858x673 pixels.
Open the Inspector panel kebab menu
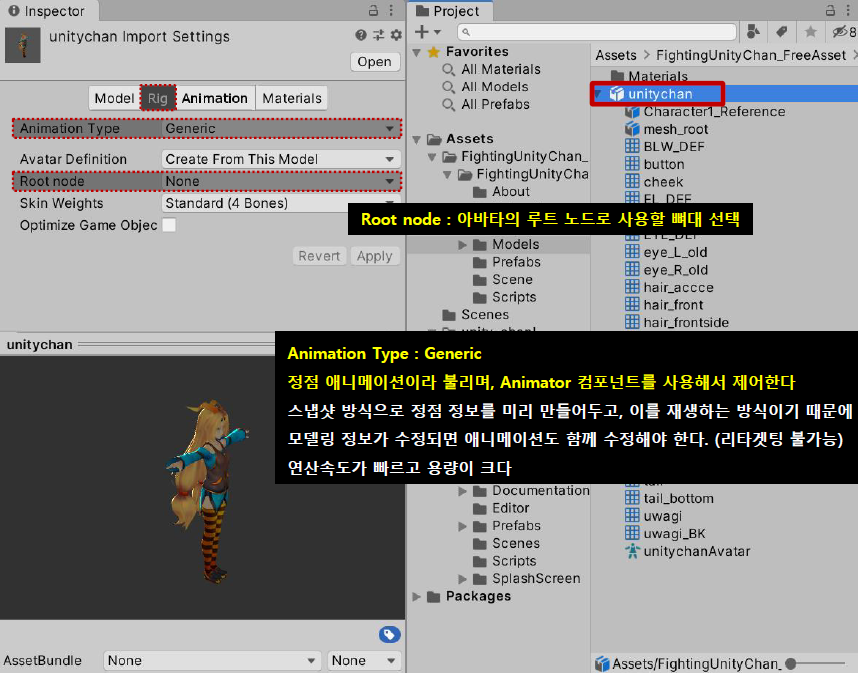coord(391,10)
